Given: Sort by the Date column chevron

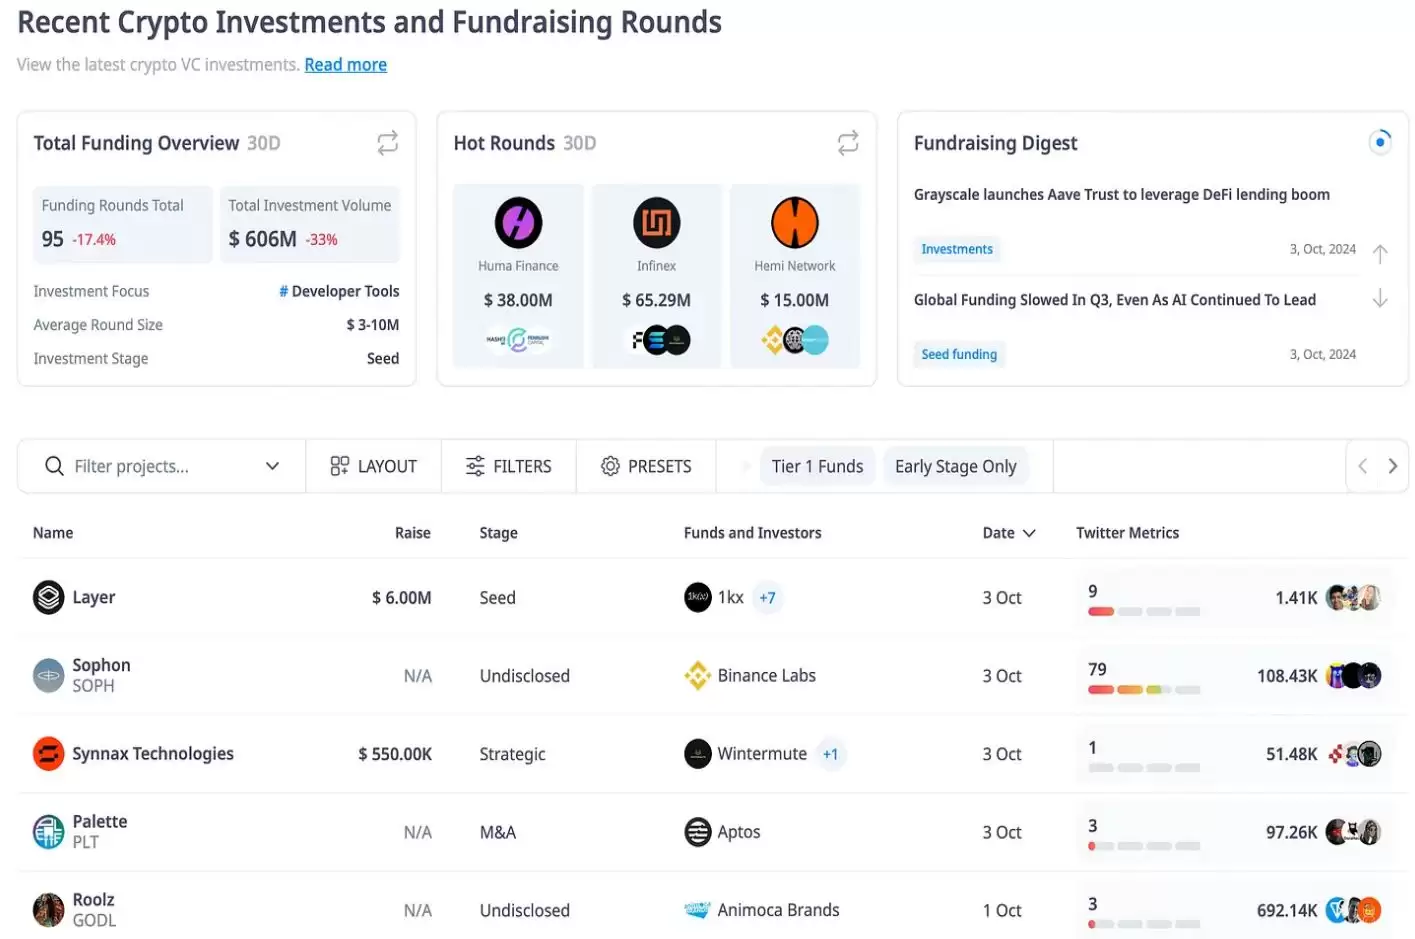Looking at the screenshot, I should [x=1029, y=534].
